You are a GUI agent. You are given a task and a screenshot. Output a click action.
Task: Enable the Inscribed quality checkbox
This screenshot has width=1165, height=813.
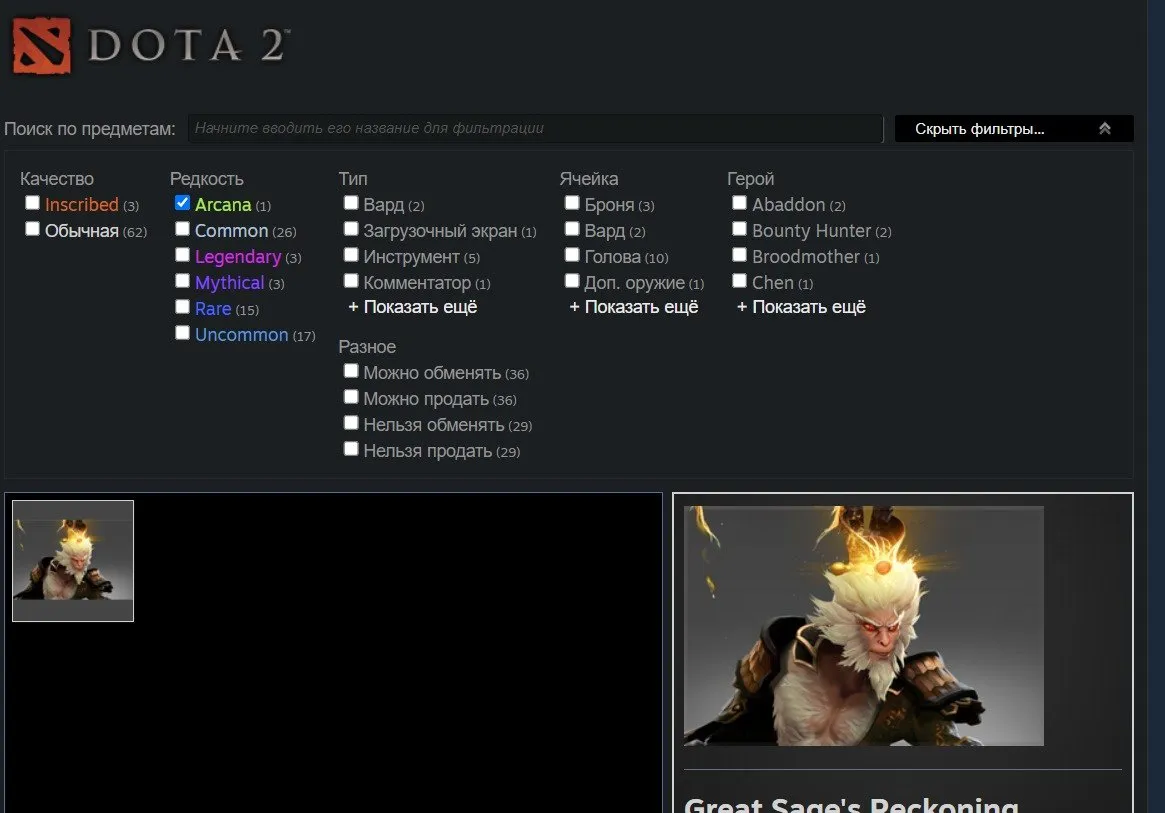click(x=32, y=203)
